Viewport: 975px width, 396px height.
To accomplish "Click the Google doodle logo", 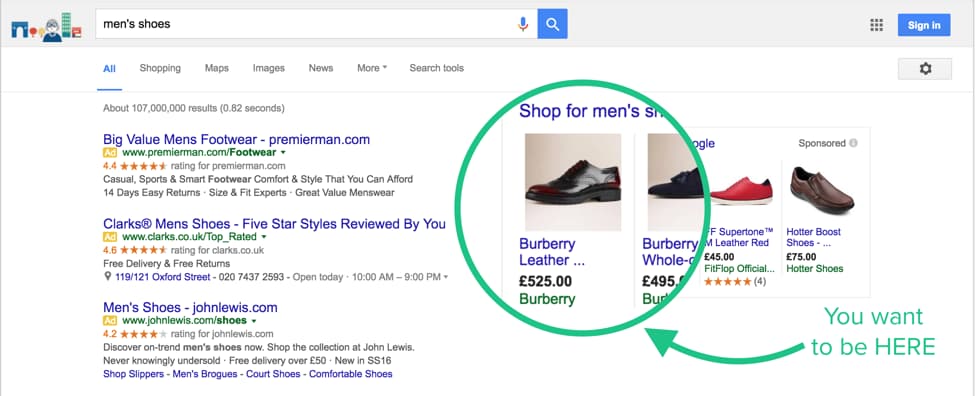I will tap(47, 27).
